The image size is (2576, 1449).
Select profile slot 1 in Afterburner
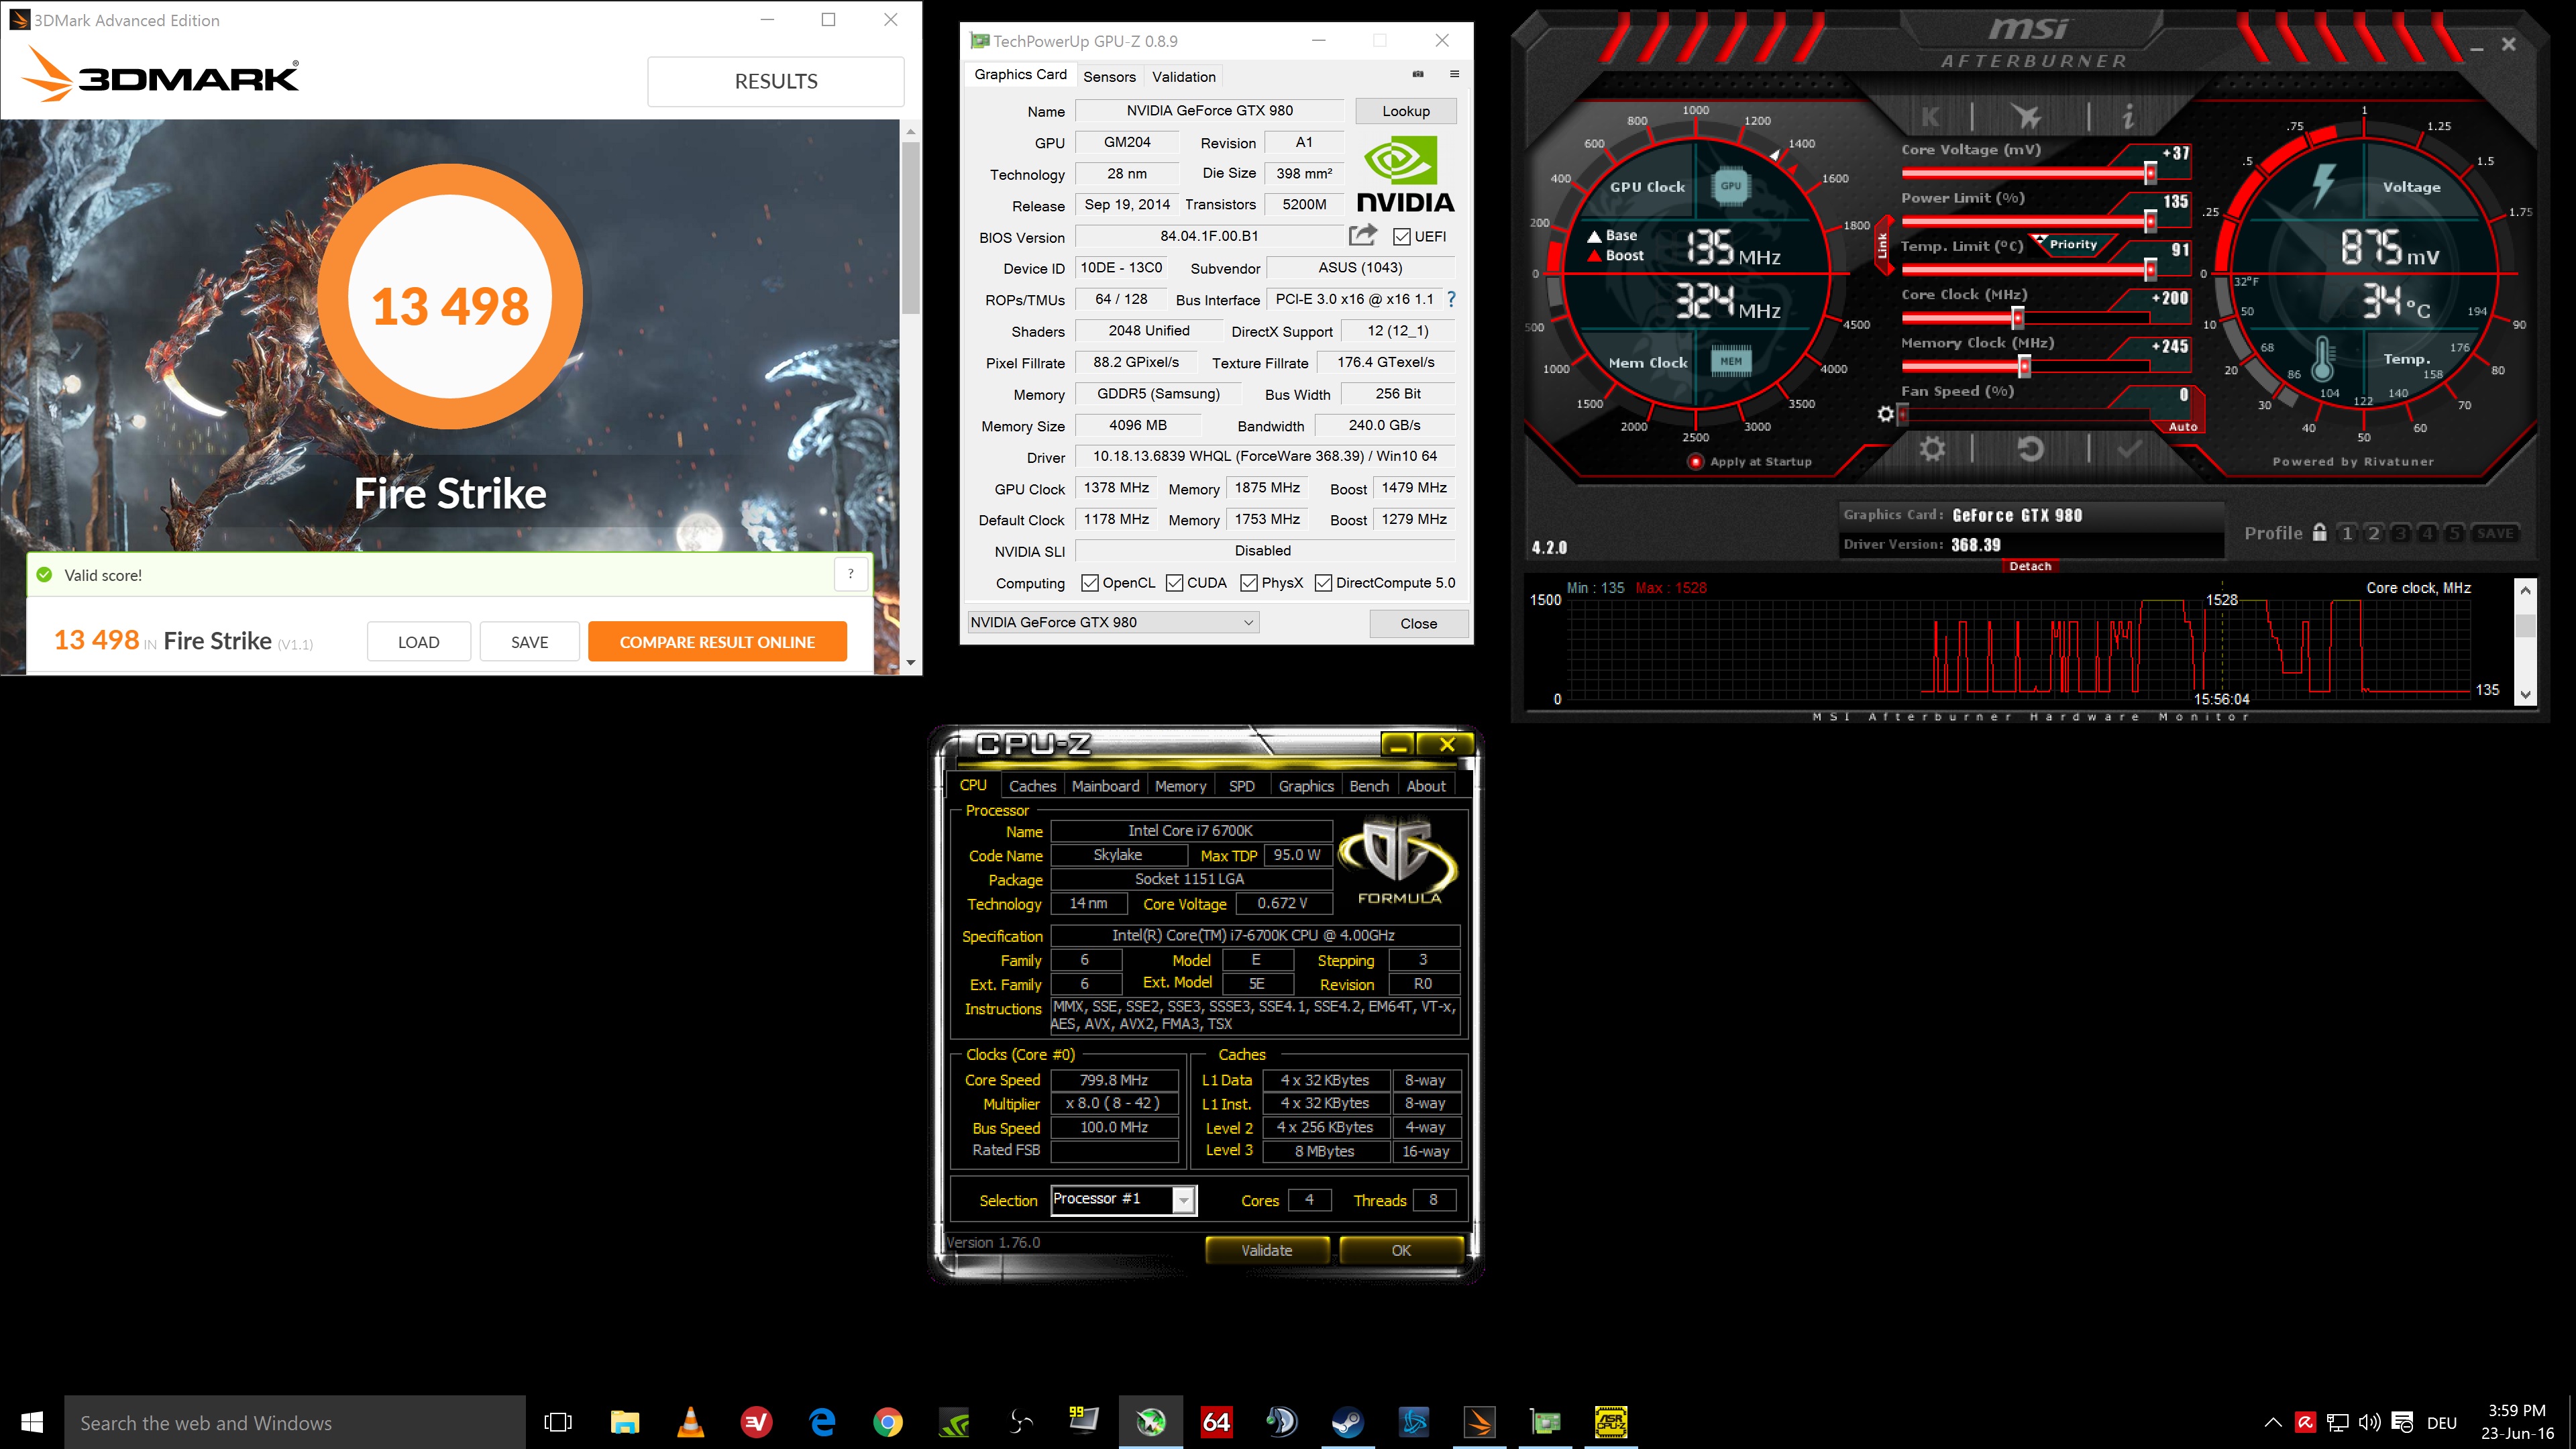pos(2347,533)
